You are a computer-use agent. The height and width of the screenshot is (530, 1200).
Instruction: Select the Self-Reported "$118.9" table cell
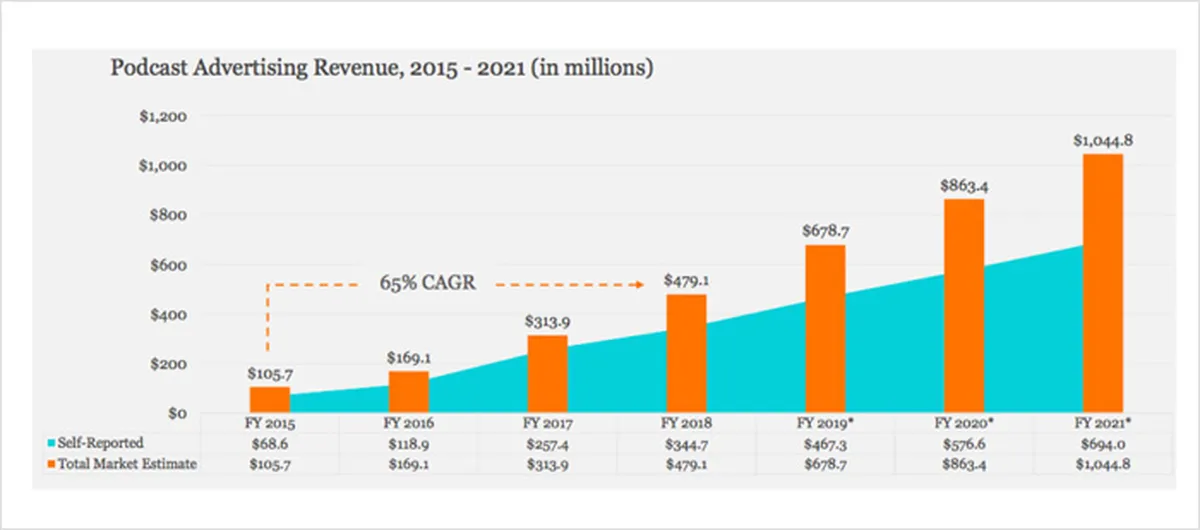(x=408, y=443)
